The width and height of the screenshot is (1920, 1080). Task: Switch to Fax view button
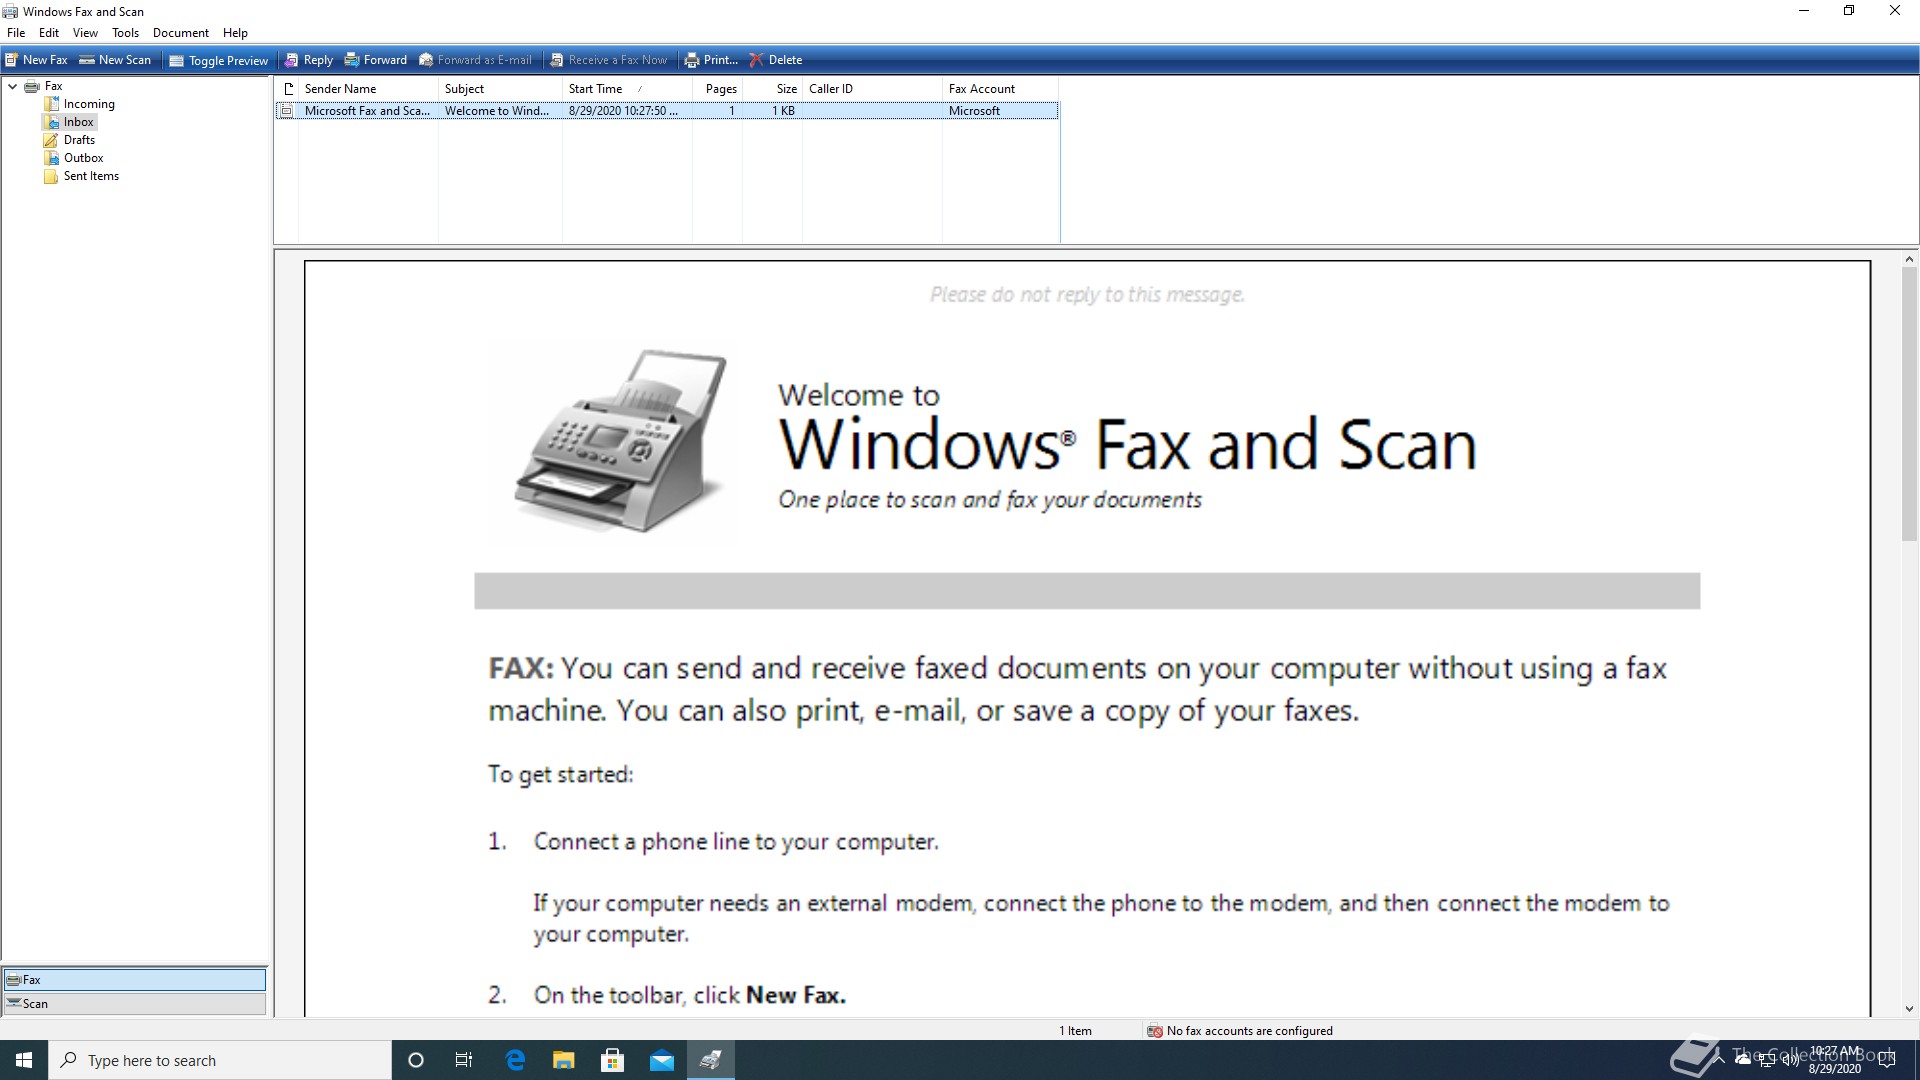pyautogui.click(x=135, y=980)
